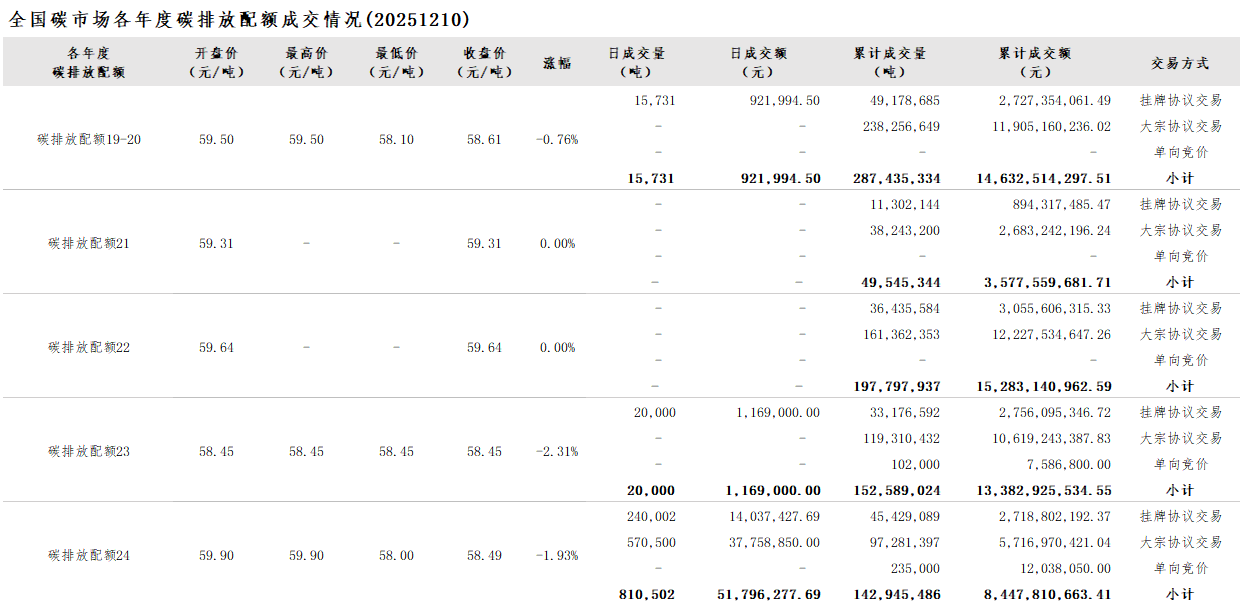Click the 51,796,277.69 daily turnover subtotal
Screen dimensions: 1244x606
click(768, 594)
